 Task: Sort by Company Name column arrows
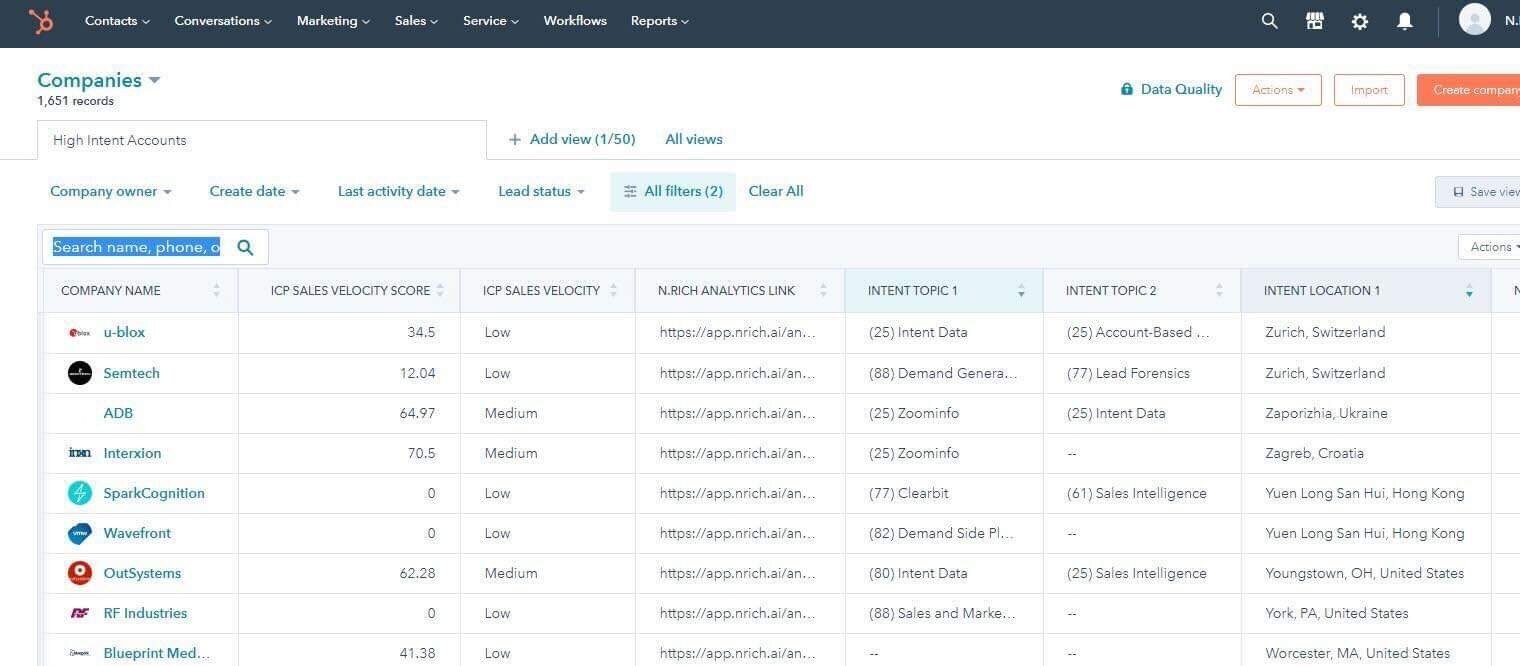(x=217, y=291)
